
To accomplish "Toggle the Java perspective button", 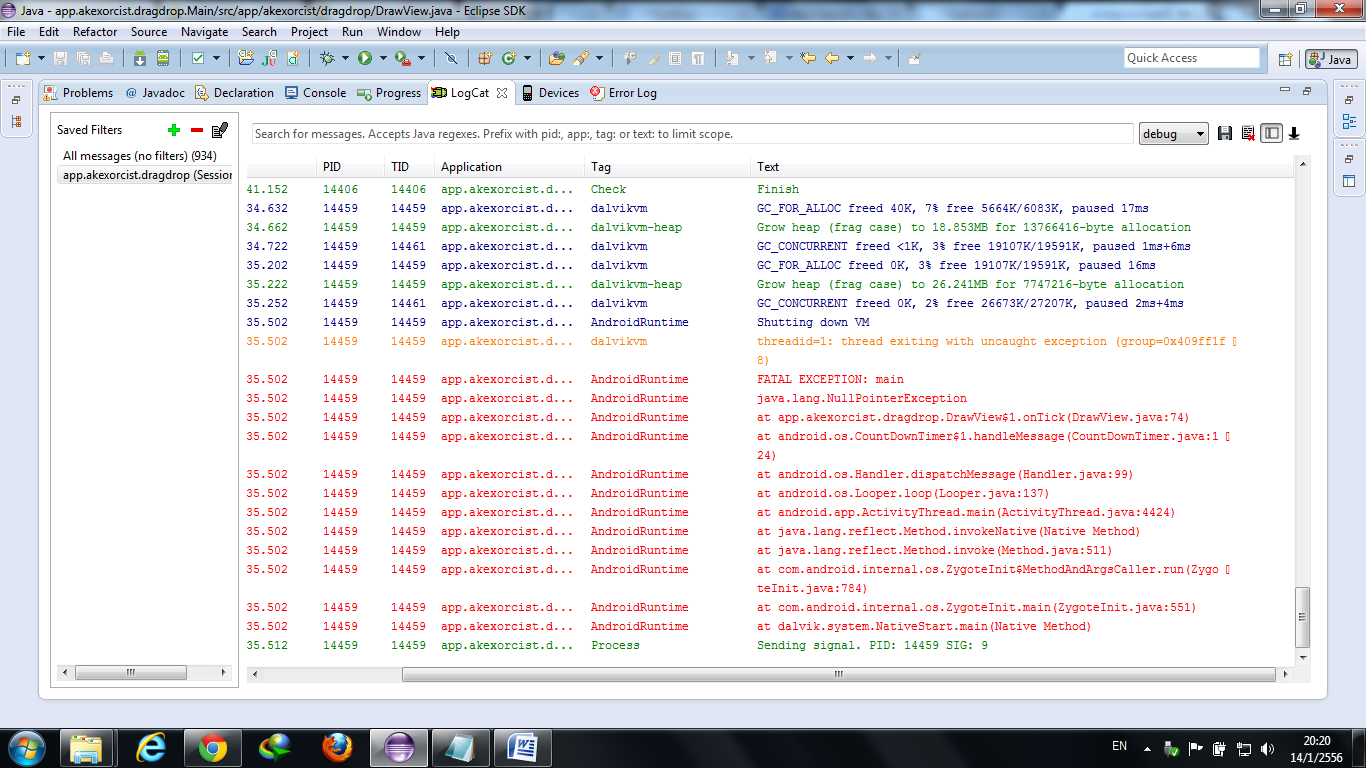I will (1330, 59).
